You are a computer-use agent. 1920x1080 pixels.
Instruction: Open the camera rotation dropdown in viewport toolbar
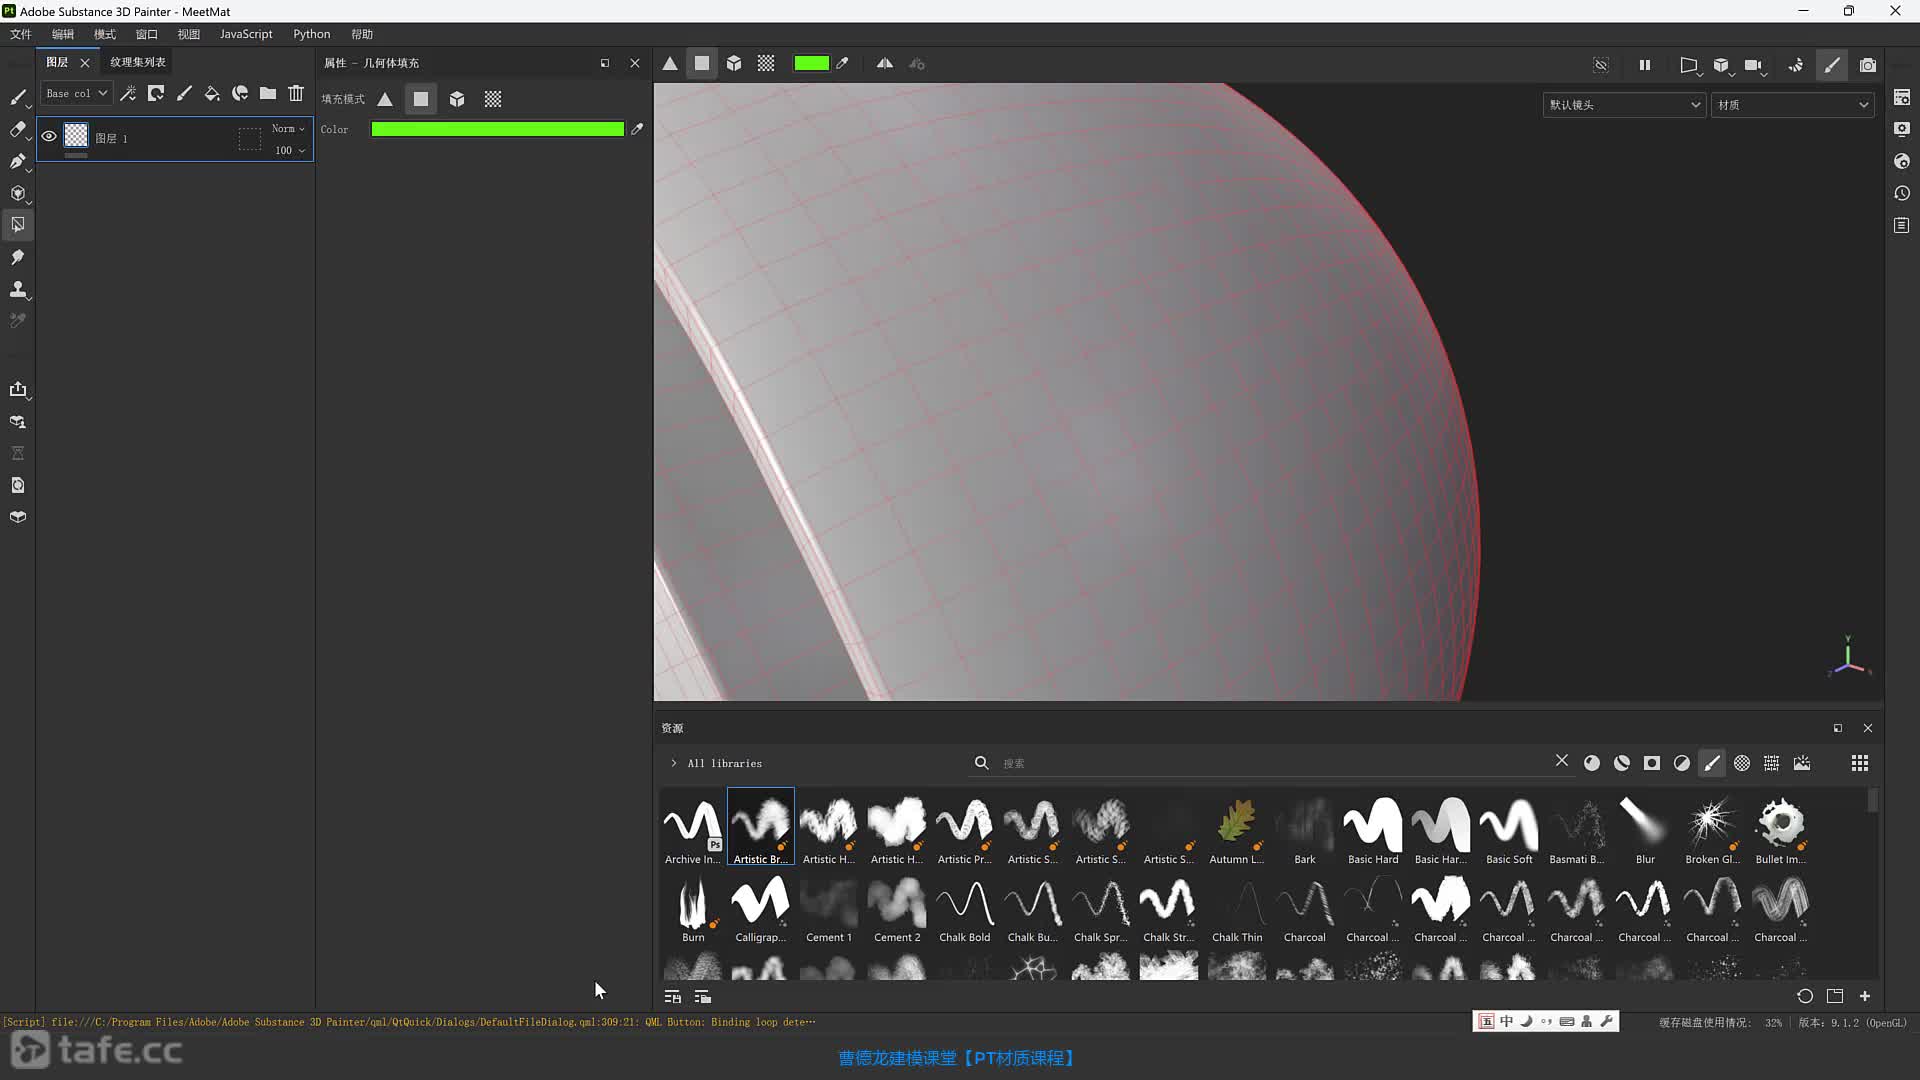click(x=1755, y=65)
